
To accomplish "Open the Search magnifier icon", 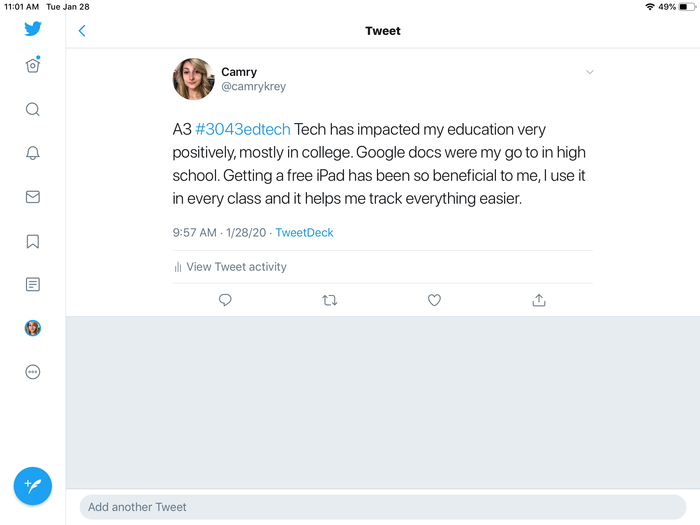I will click(x=33, y=110).
